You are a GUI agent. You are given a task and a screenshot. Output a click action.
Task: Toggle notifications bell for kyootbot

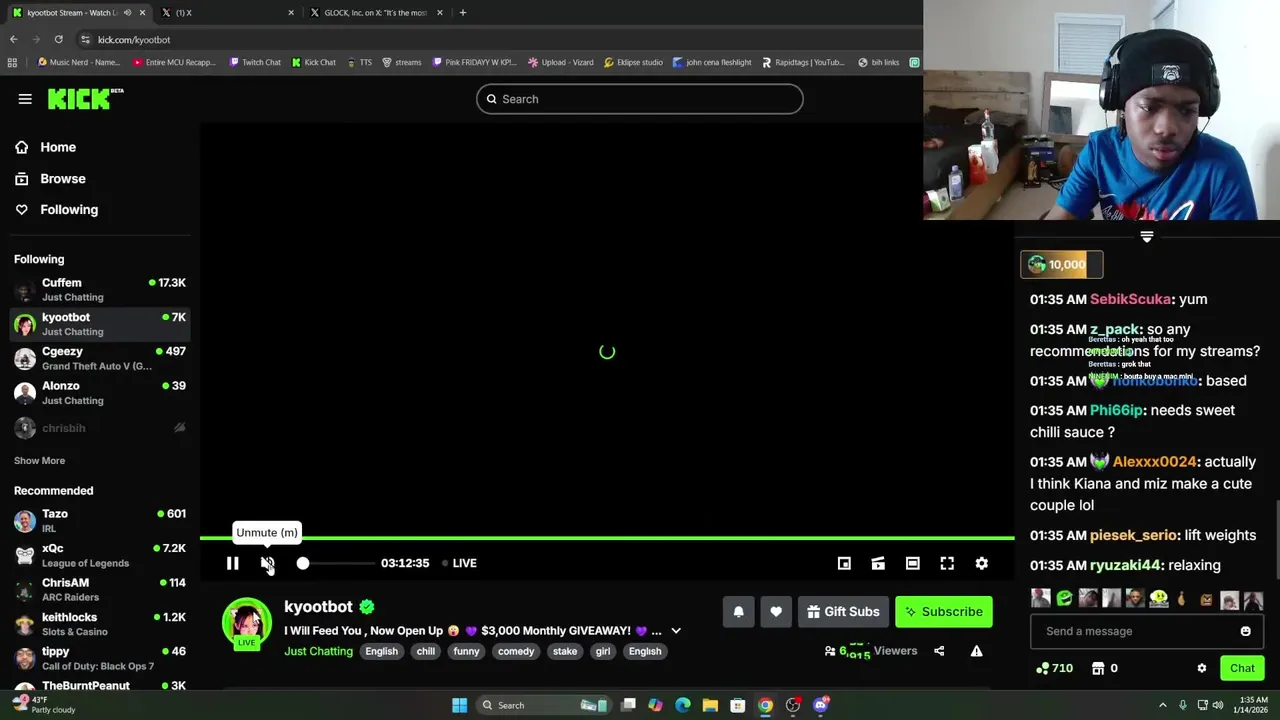click(738, 612)
